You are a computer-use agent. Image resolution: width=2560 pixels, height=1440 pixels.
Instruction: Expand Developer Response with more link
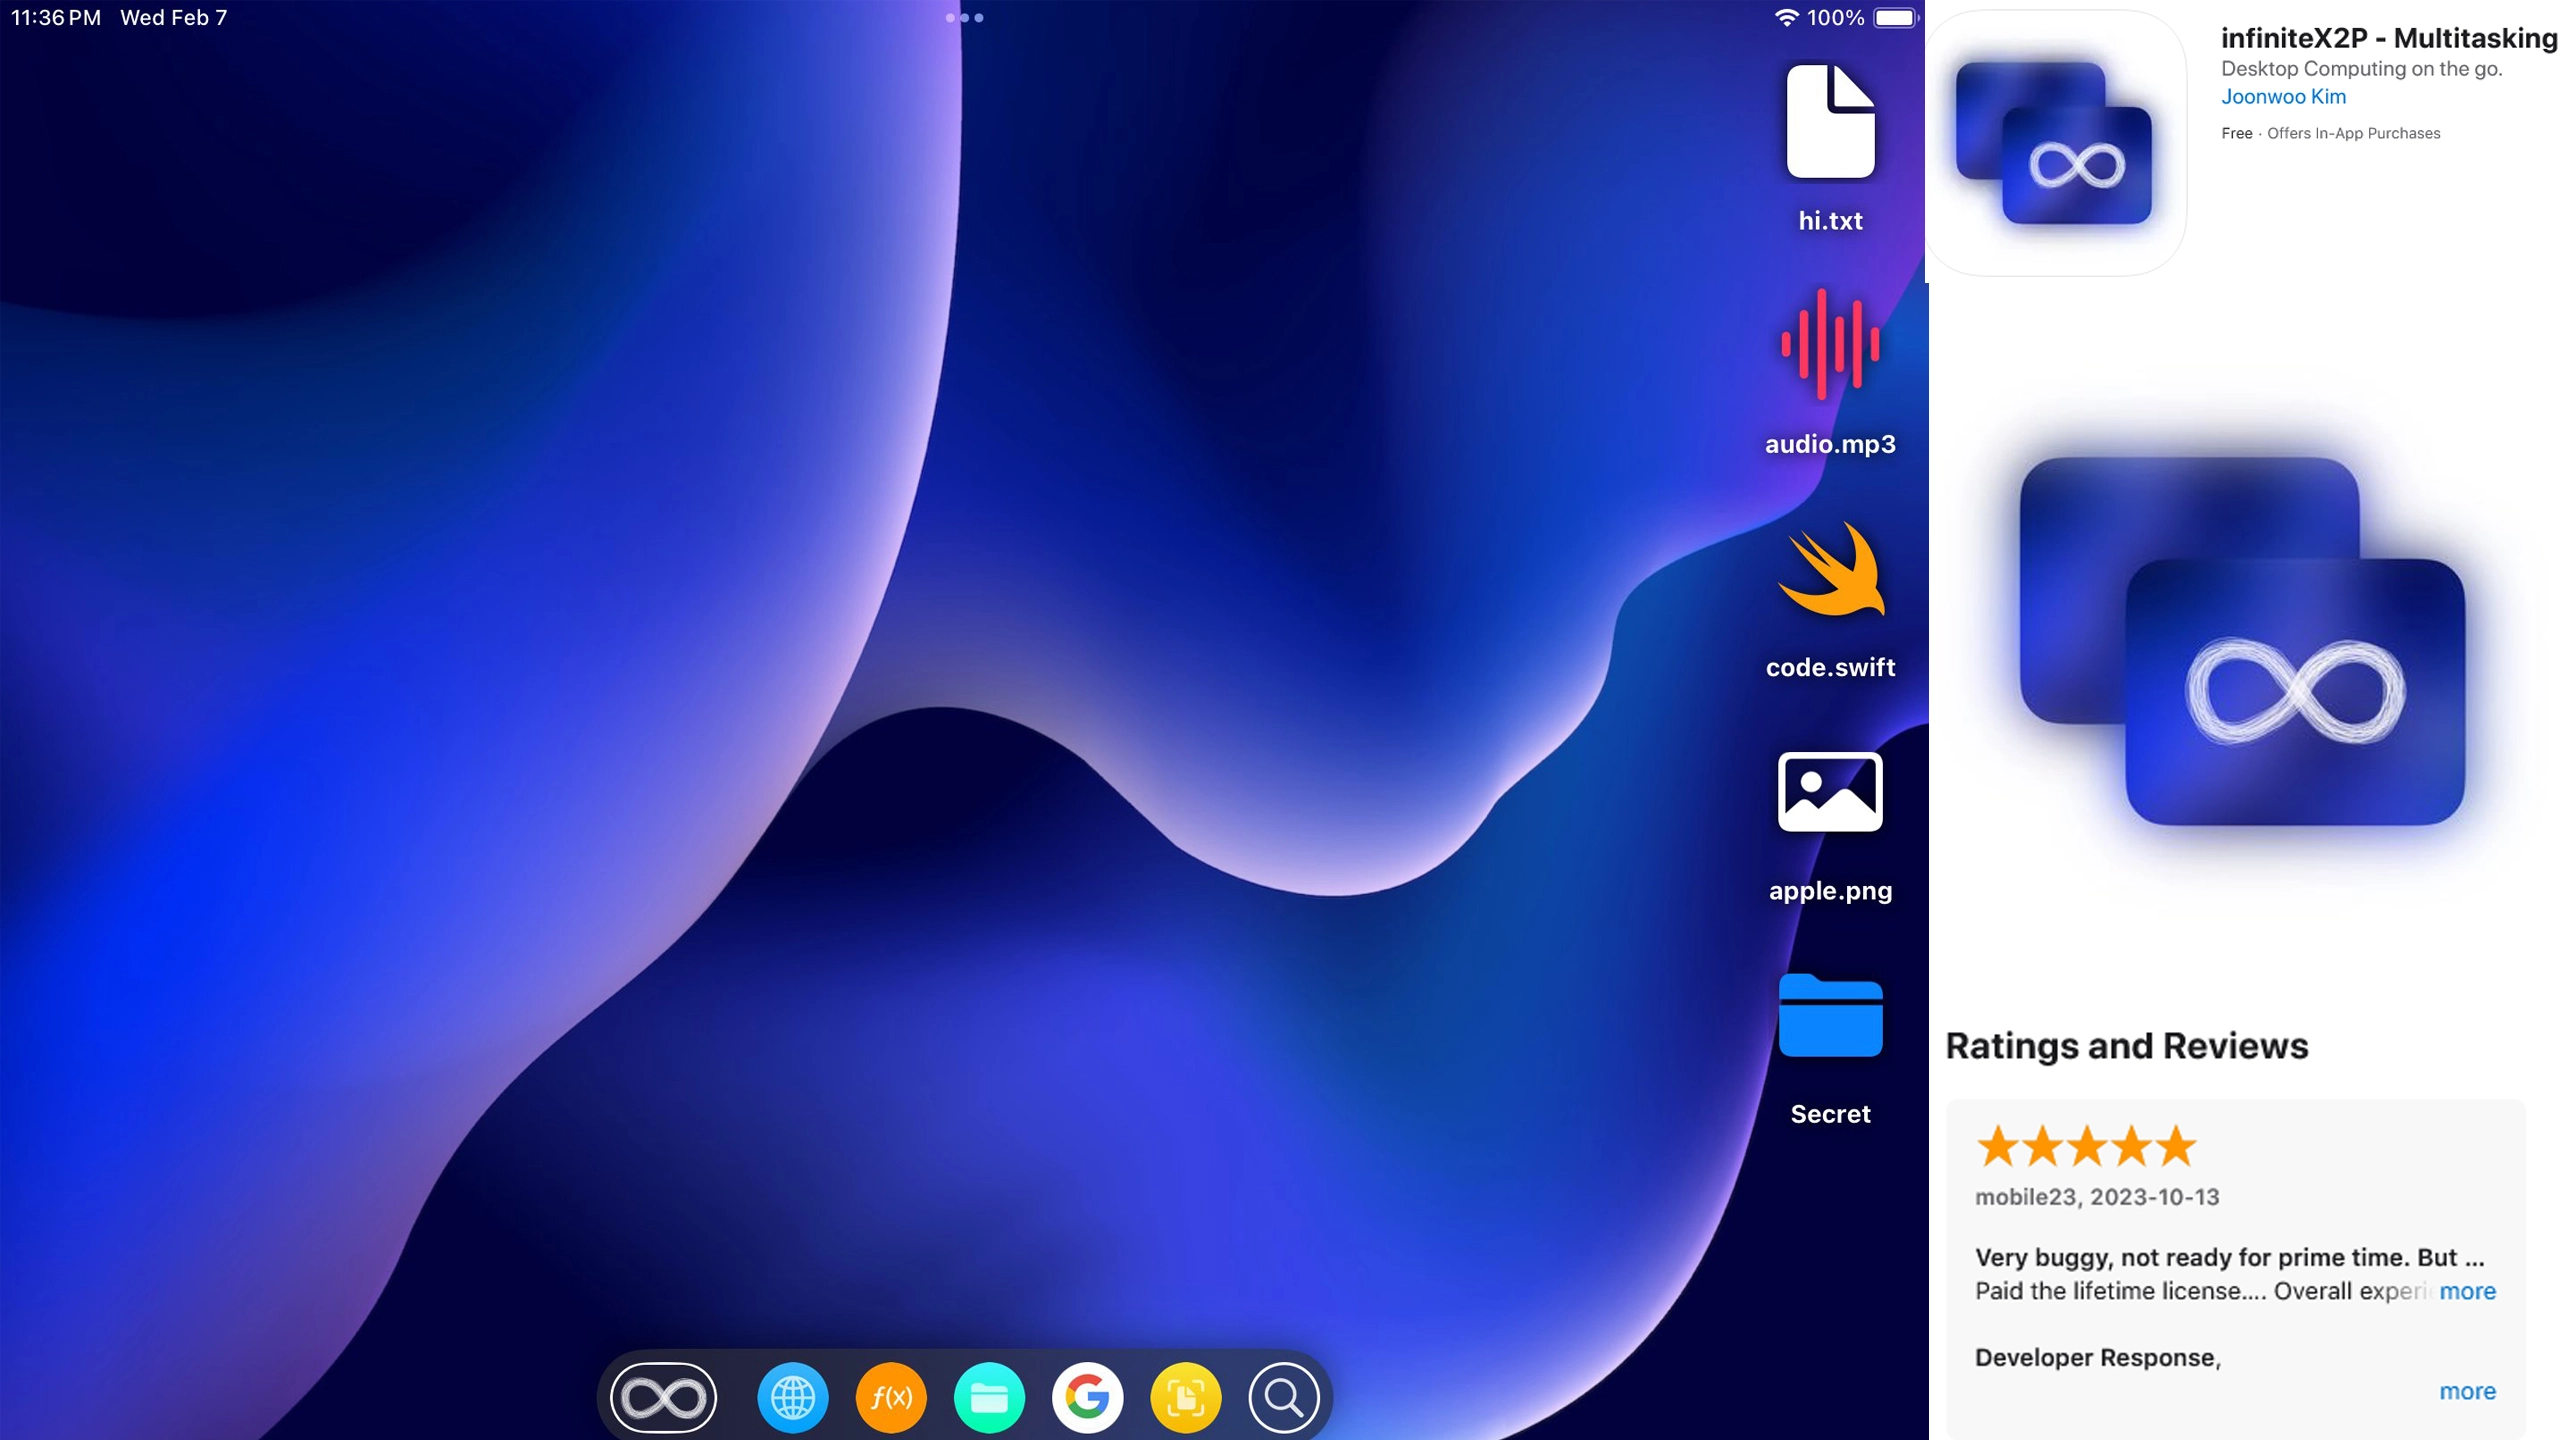coord(2466,1391)
